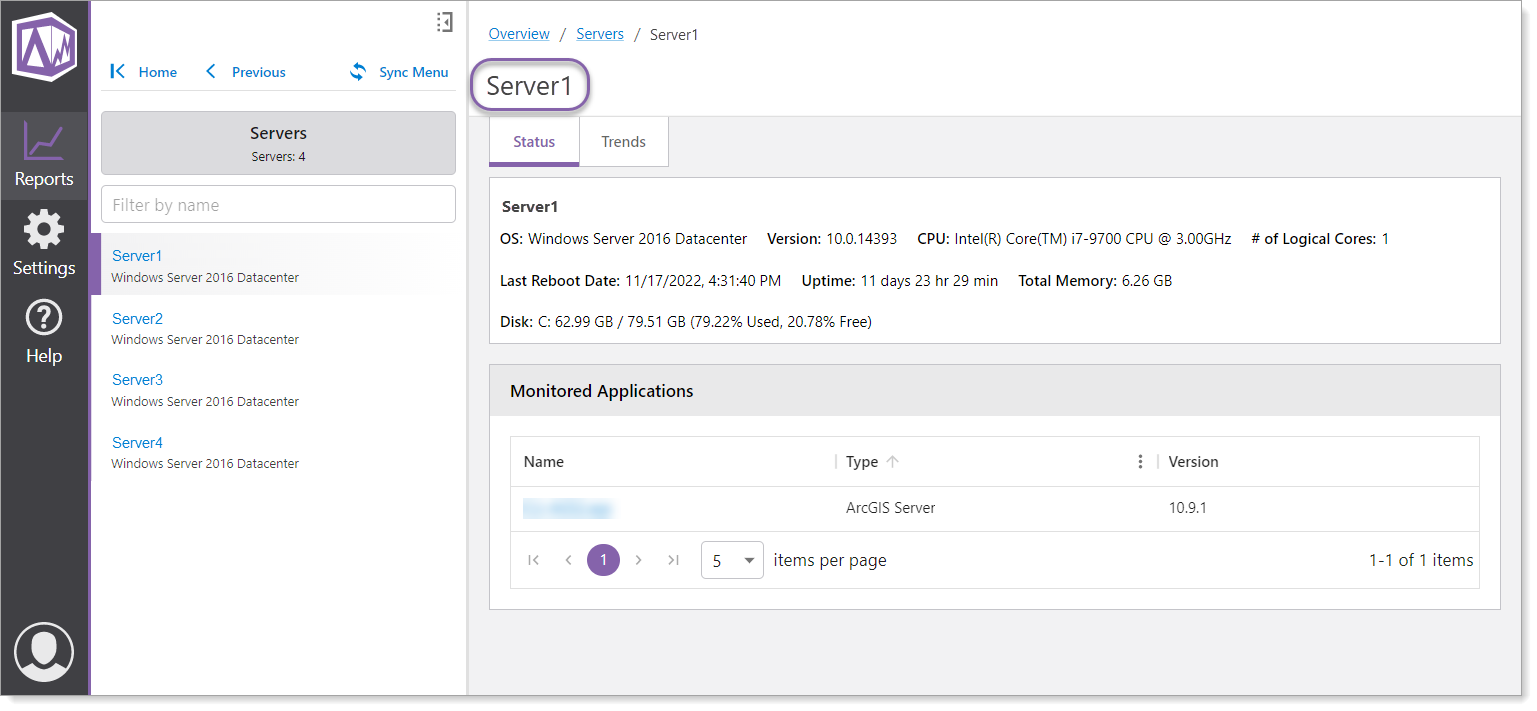Open the Reports panel
1537x711 pixels.
pyautogui.click(x=44, y=155)
